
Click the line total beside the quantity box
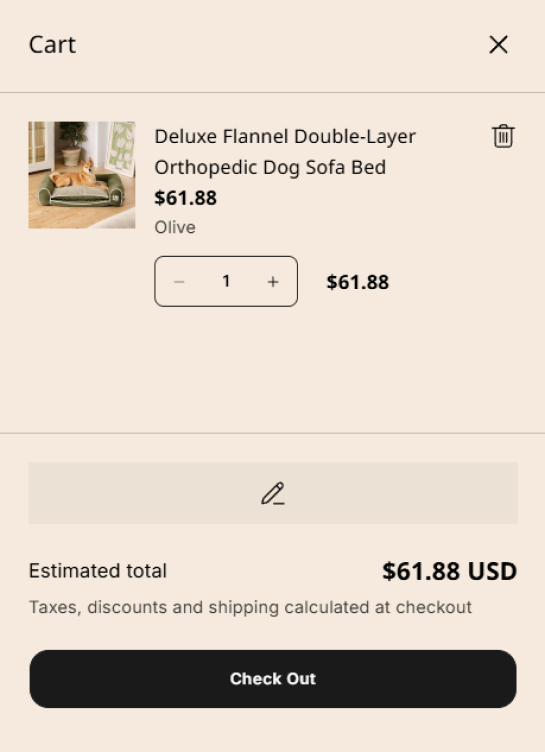pyautogui.click(x=357, y=282)
